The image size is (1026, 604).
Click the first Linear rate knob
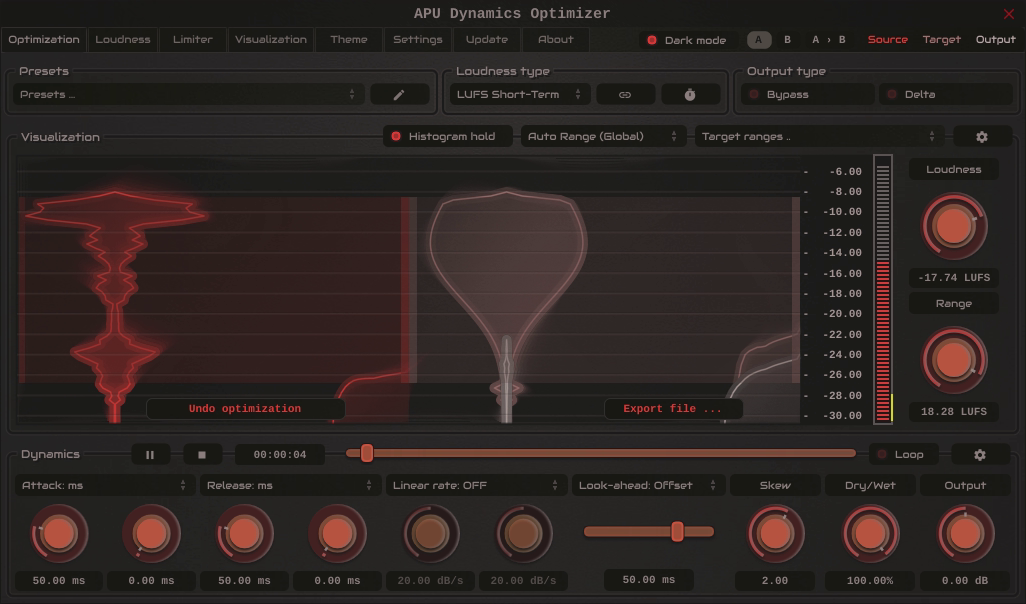point(430,533)
